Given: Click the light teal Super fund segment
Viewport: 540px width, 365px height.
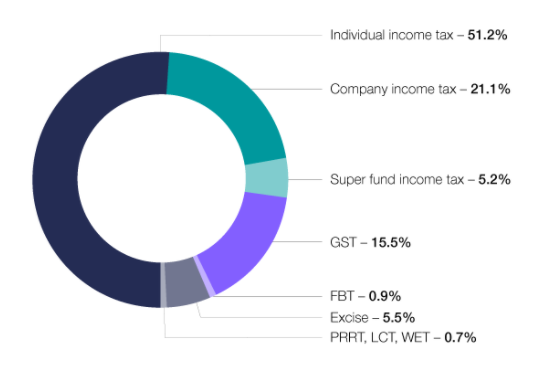Looking at the screenshot, I should click(267, 178).
